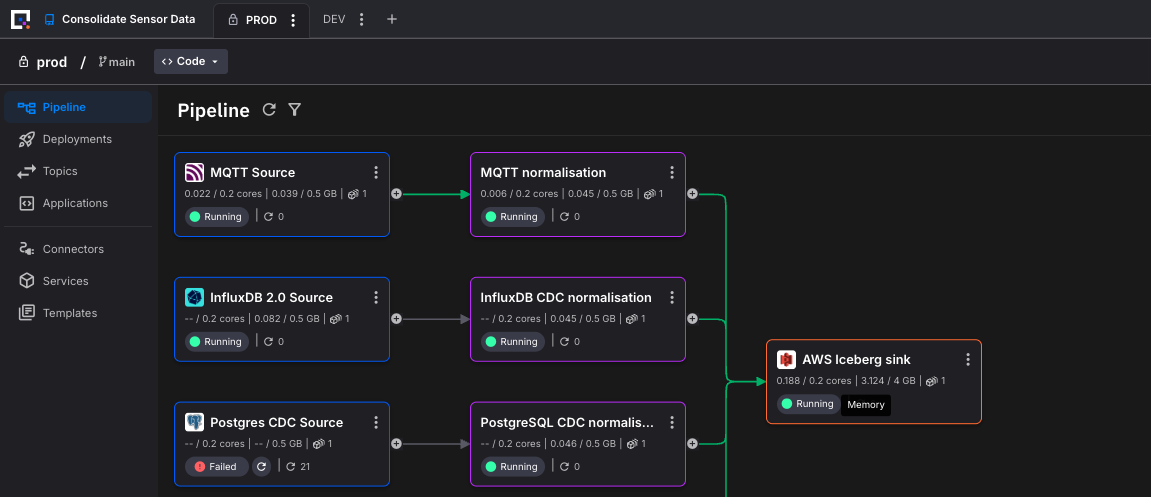The width and height of the screenshot is (1151, 497).
Task: Click the replica count on MQTT Source
Action: click(x=357, y=194)
